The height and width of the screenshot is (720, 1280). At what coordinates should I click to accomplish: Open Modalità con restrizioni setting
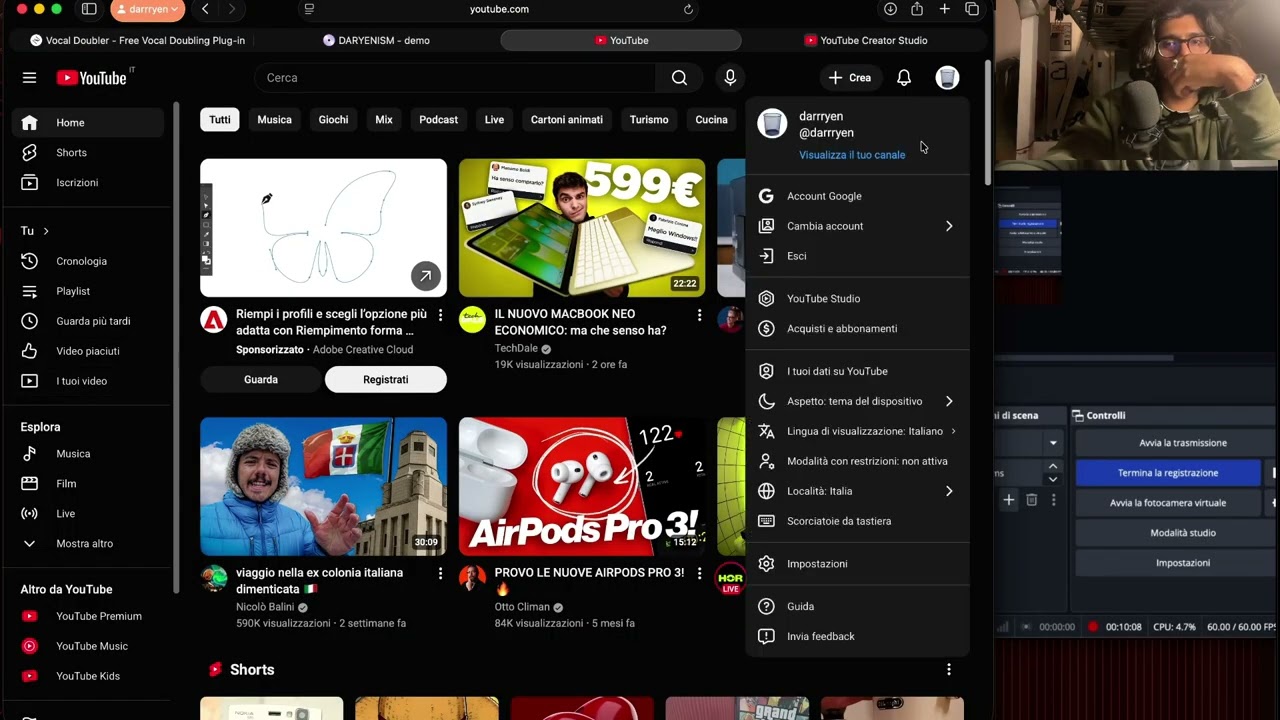(857, 461)
